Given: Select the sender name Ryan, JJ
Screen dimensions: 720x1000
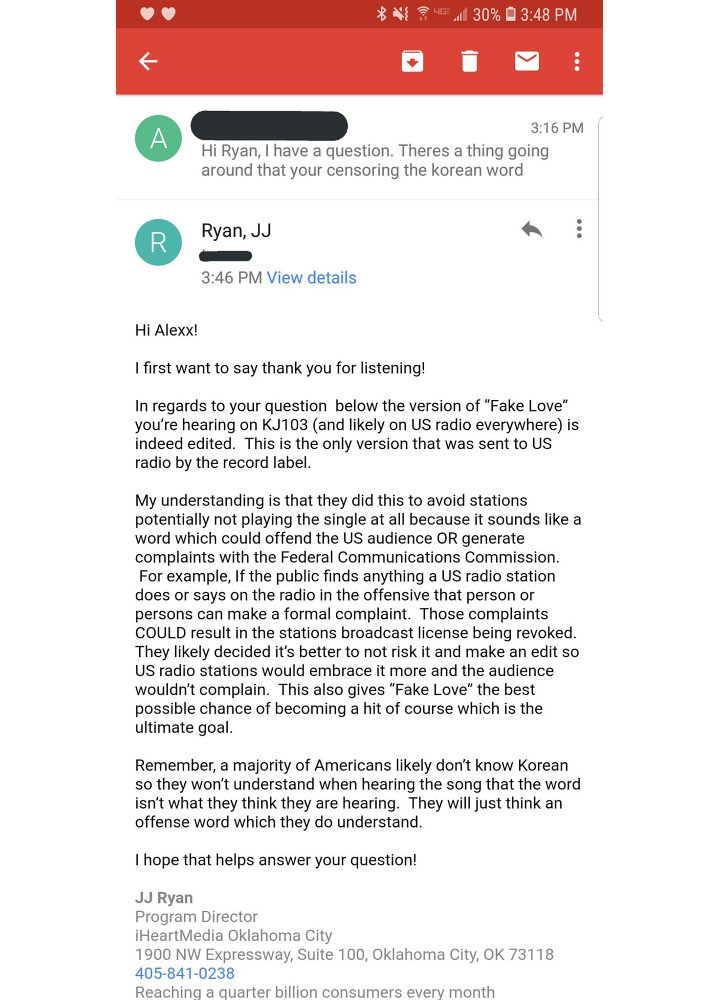Looking at the screenshot, I should pos(236,231).
